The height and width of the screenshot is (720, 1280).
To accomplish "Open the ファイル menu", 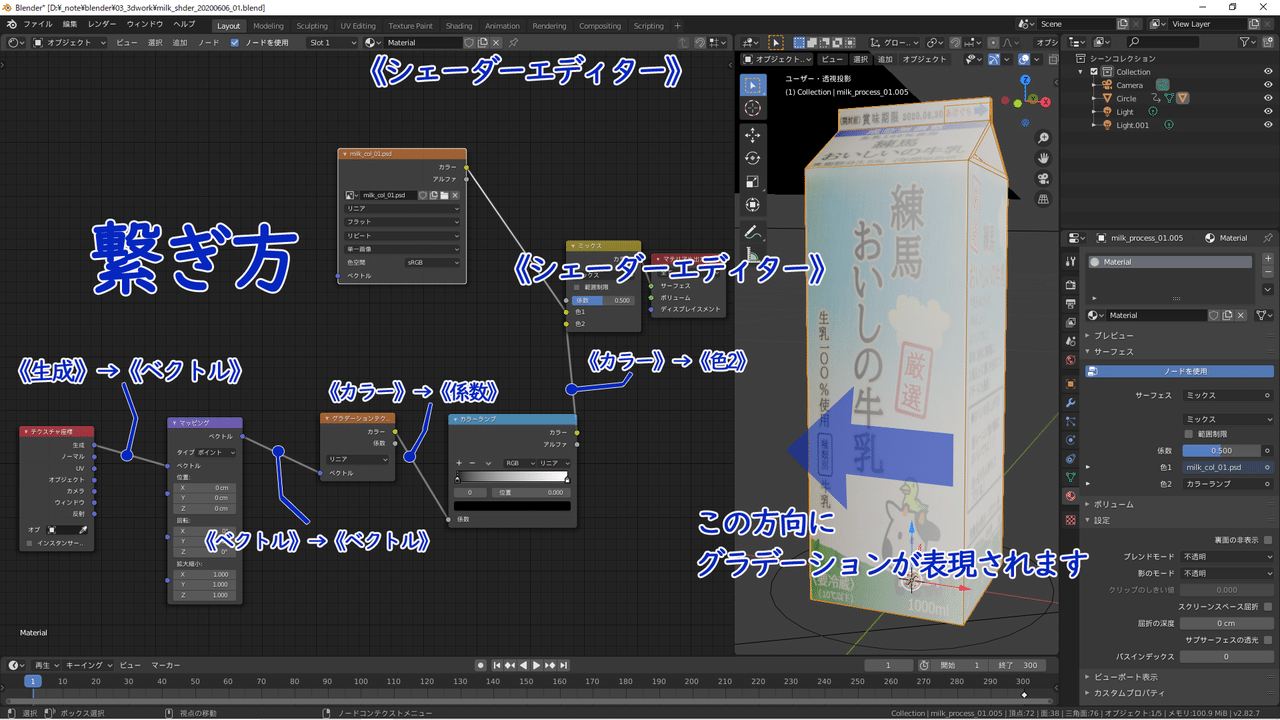I will [38, 24].
